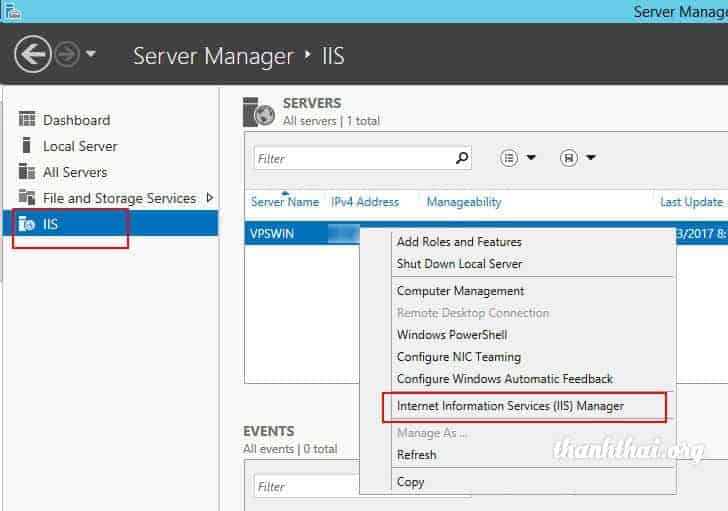Image resolution: width=728 pixels, height=511 pixels.
Task: Select Windows PowerShell from context menu
Action: click(452, 335)
